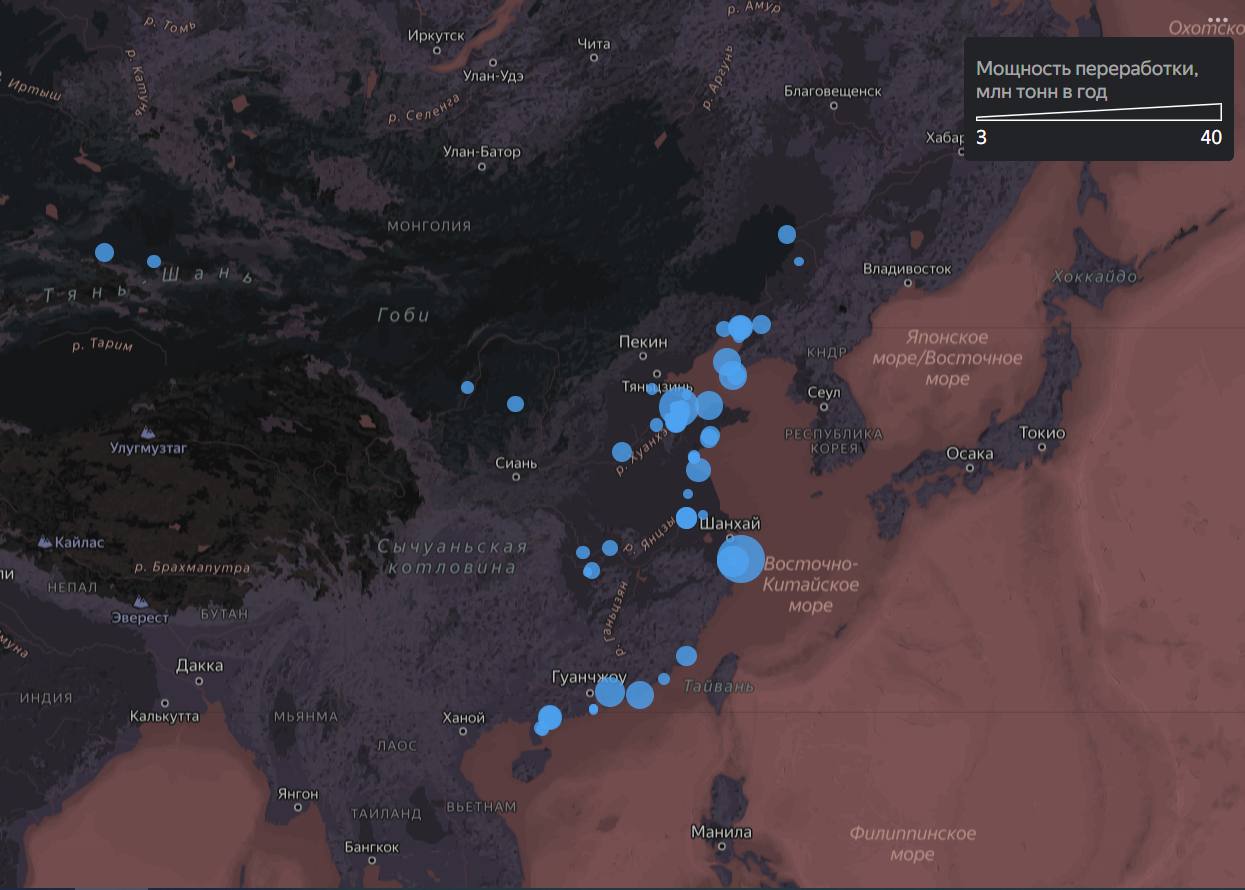
Task: Click the Пекин city label
Action: 643,342
